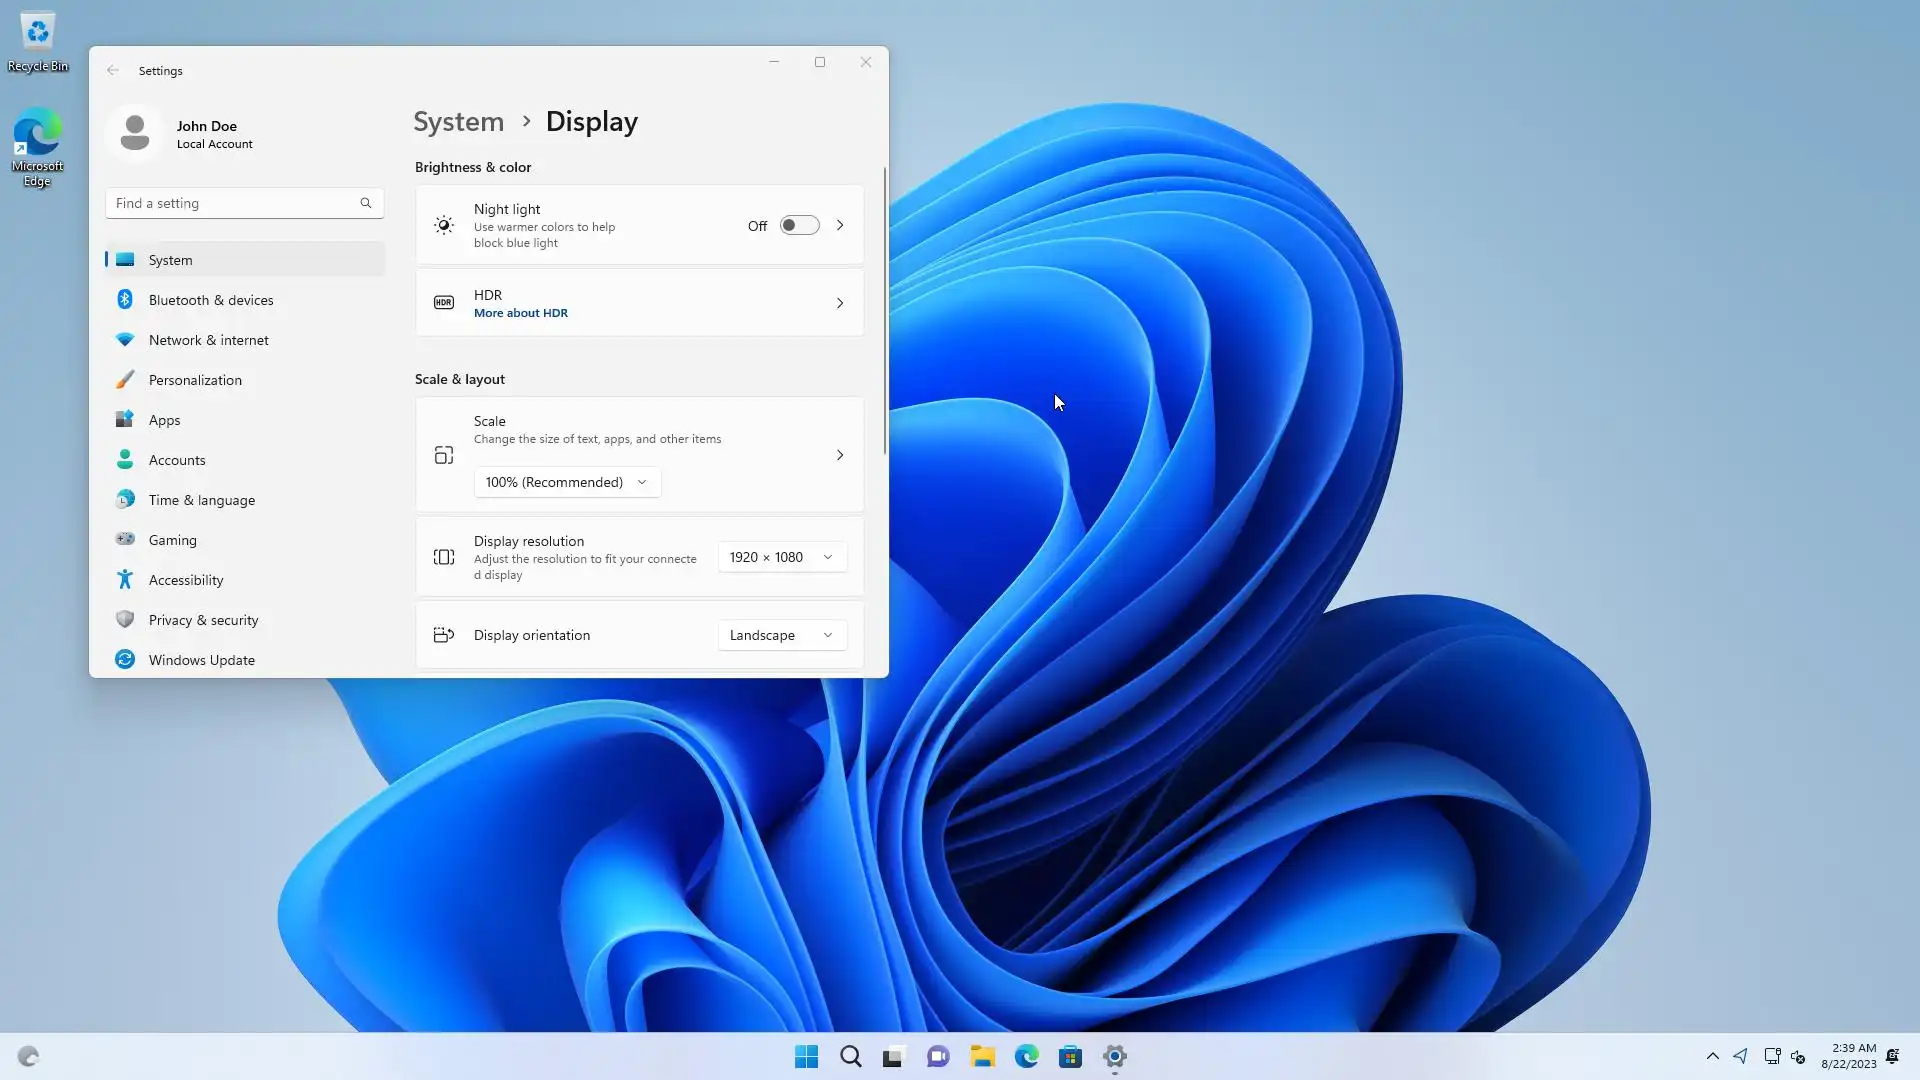Open the Scale percentage dropdown
Screen dimensions: 1920x1080
pos(566,482)
